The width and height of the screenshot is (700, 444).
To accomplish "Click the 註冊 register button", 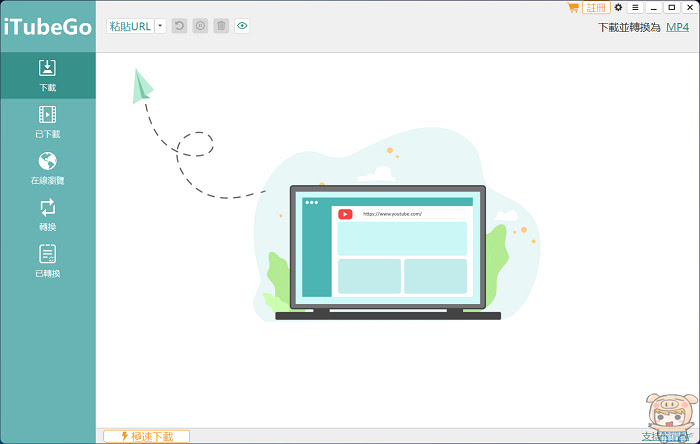I will [596, 8].
